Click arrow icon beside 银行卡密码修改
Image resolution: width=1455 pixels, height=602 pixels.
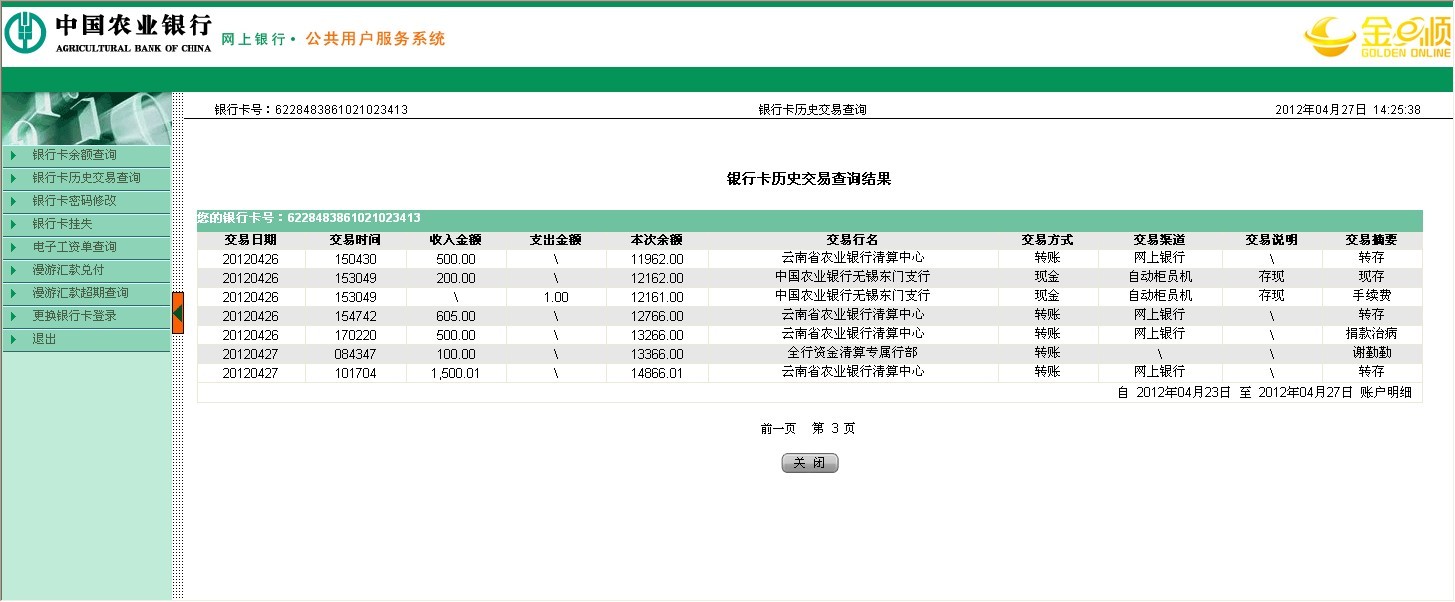14,201
